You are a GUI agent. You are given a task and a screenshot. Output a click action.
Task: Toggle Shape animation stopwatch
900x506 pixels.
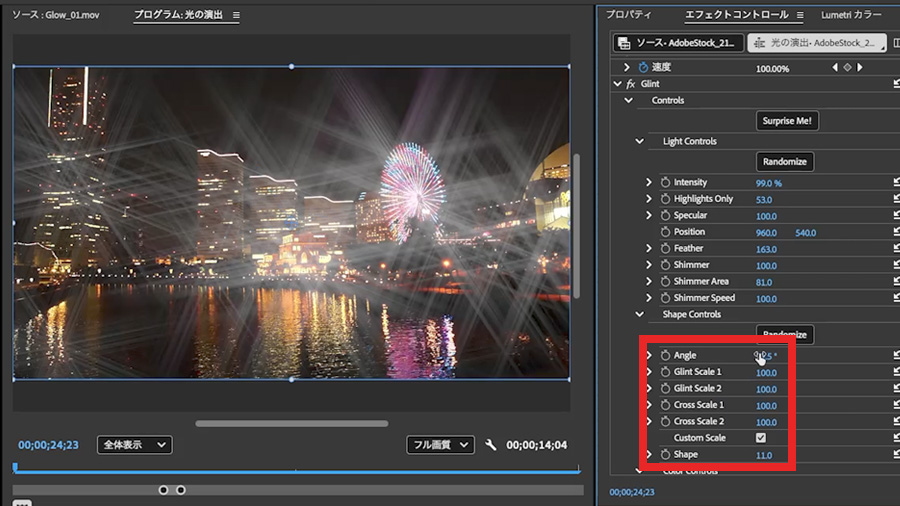[x=665, y=454]
